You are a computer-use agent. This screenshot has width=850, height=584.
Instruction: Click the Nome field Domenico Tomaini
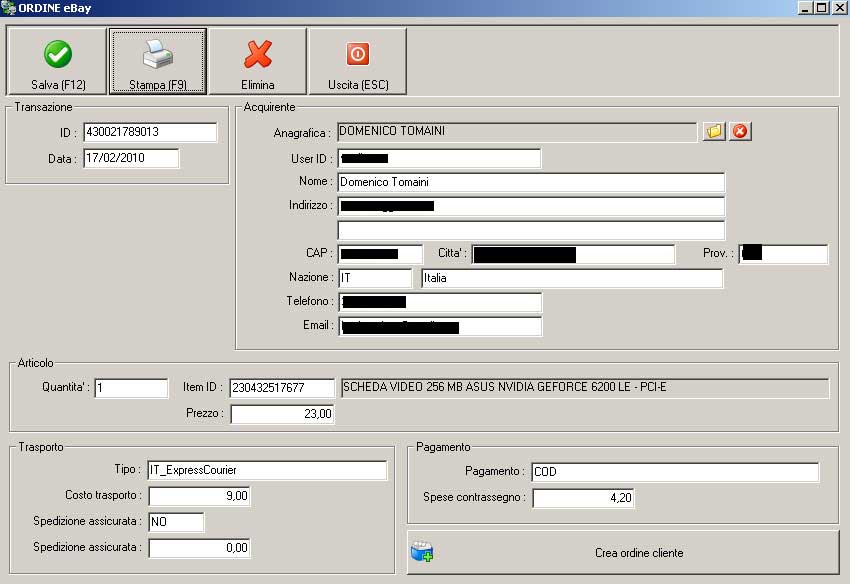pos(531,182)
